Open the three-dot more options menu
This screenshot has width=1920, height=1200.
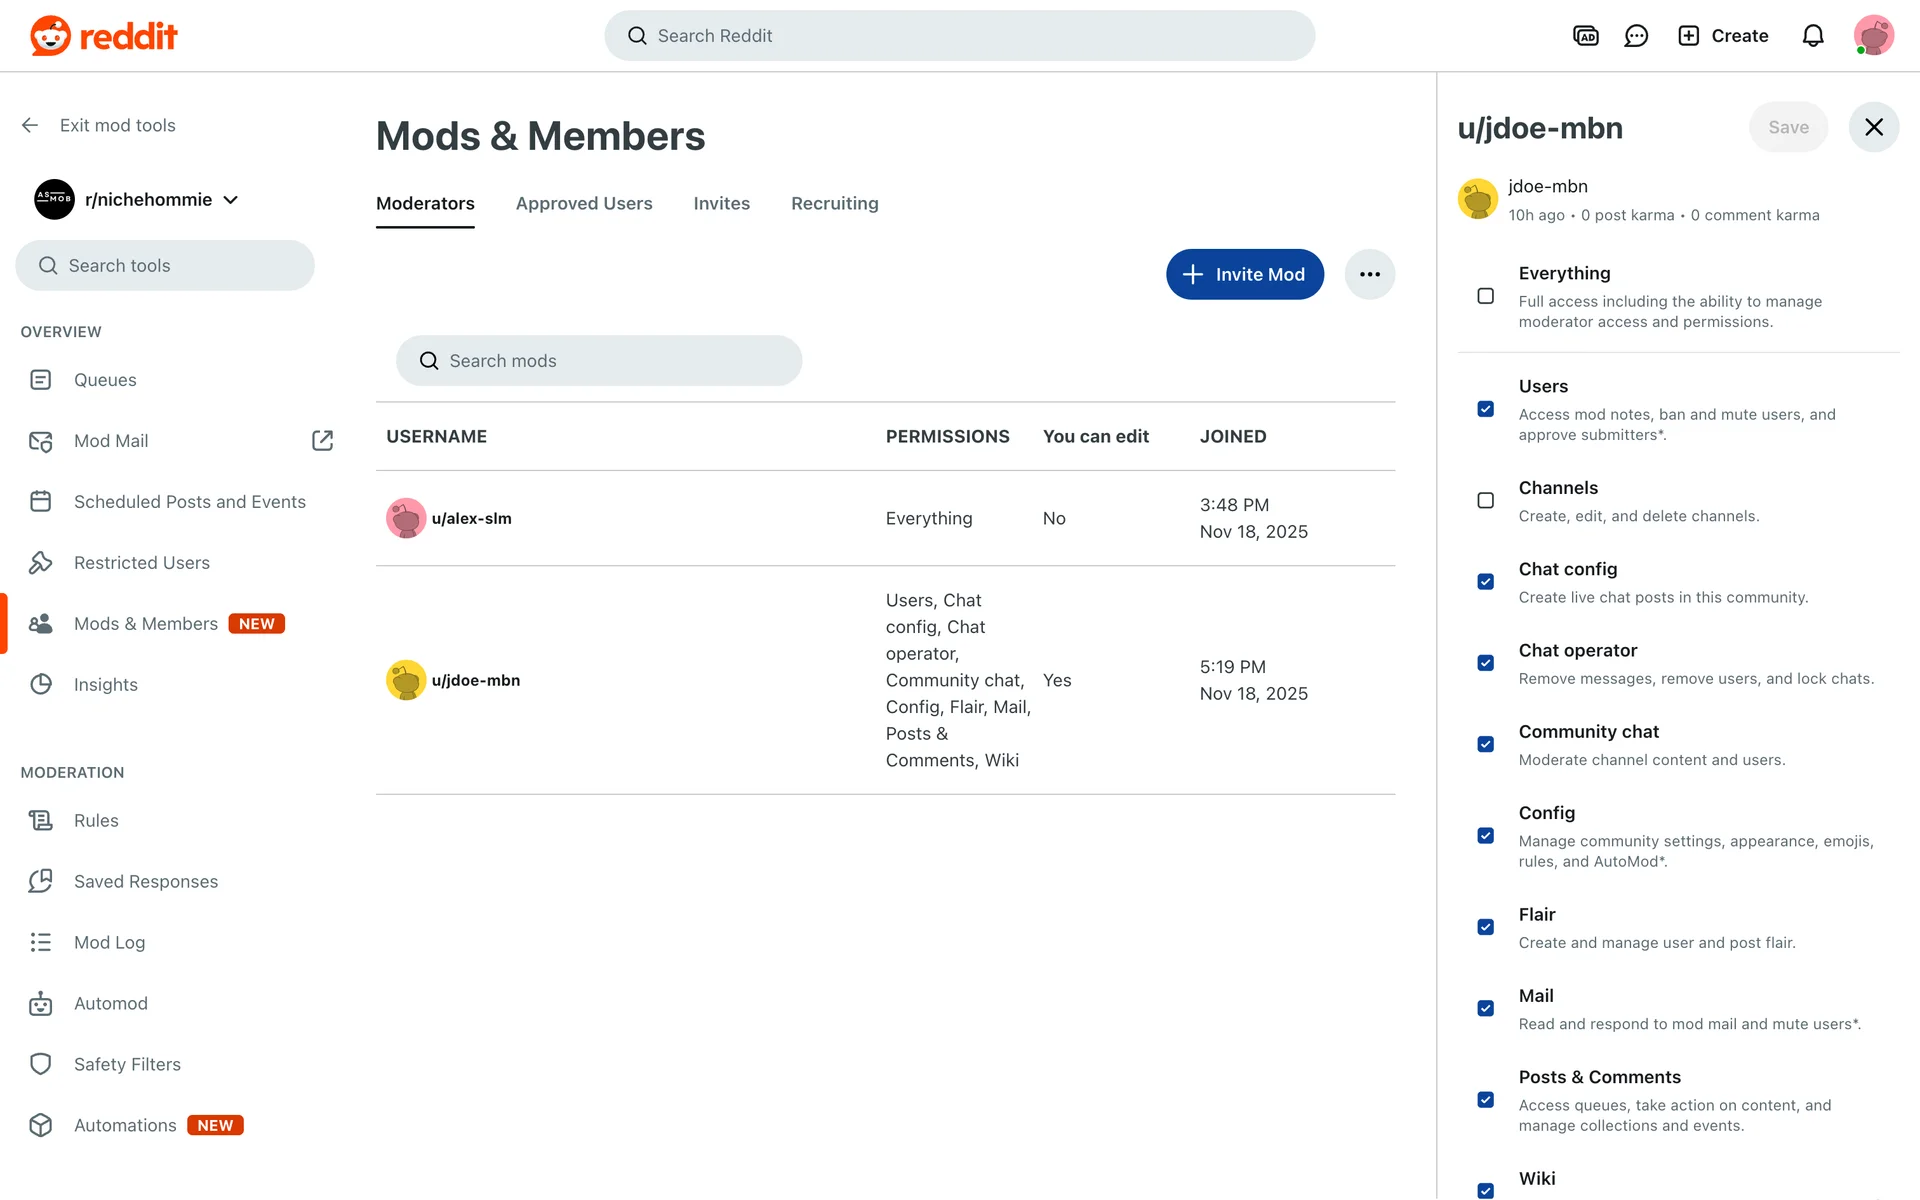coord(1369,274)
